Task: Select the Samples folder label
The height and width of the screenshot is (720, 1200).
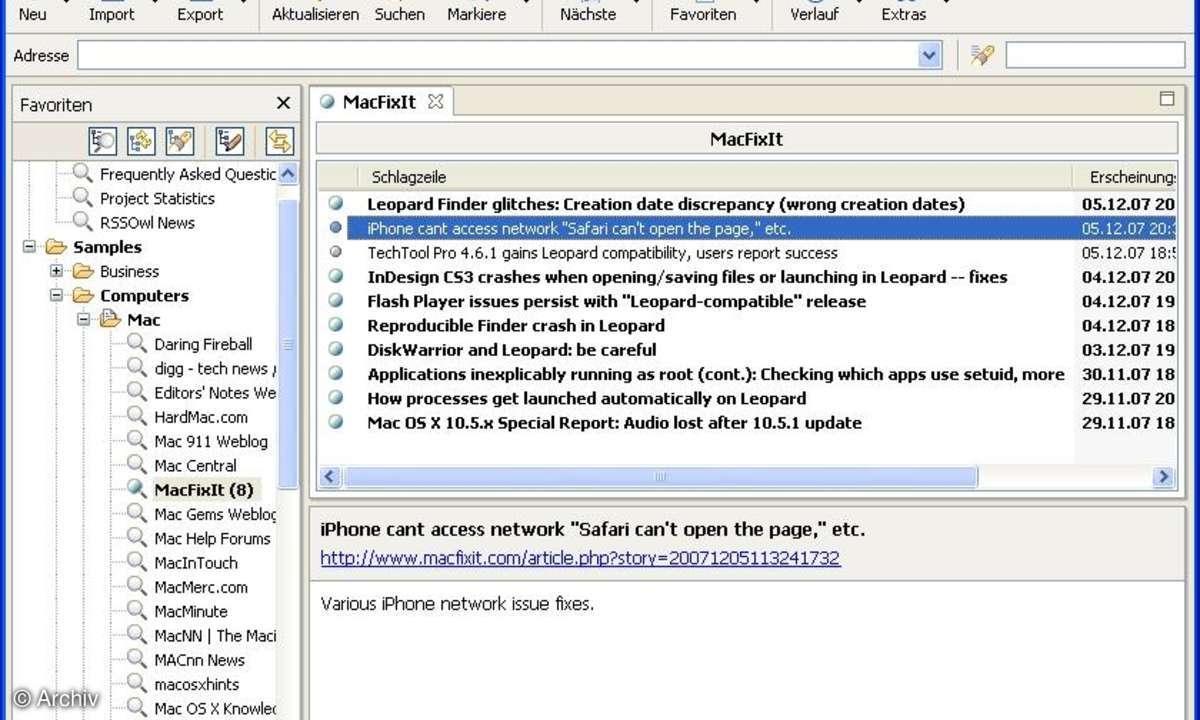Action: coord(107,247)
